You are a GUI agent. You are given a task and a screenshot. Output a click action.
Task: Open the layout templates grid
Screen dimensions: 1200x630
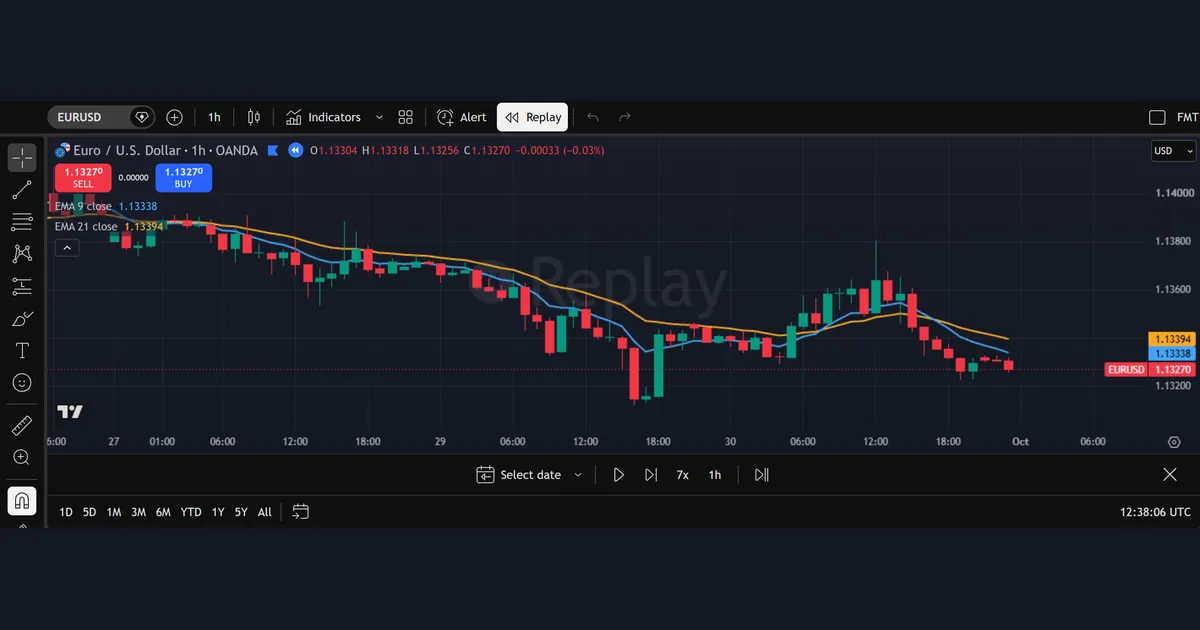point(405,117)
